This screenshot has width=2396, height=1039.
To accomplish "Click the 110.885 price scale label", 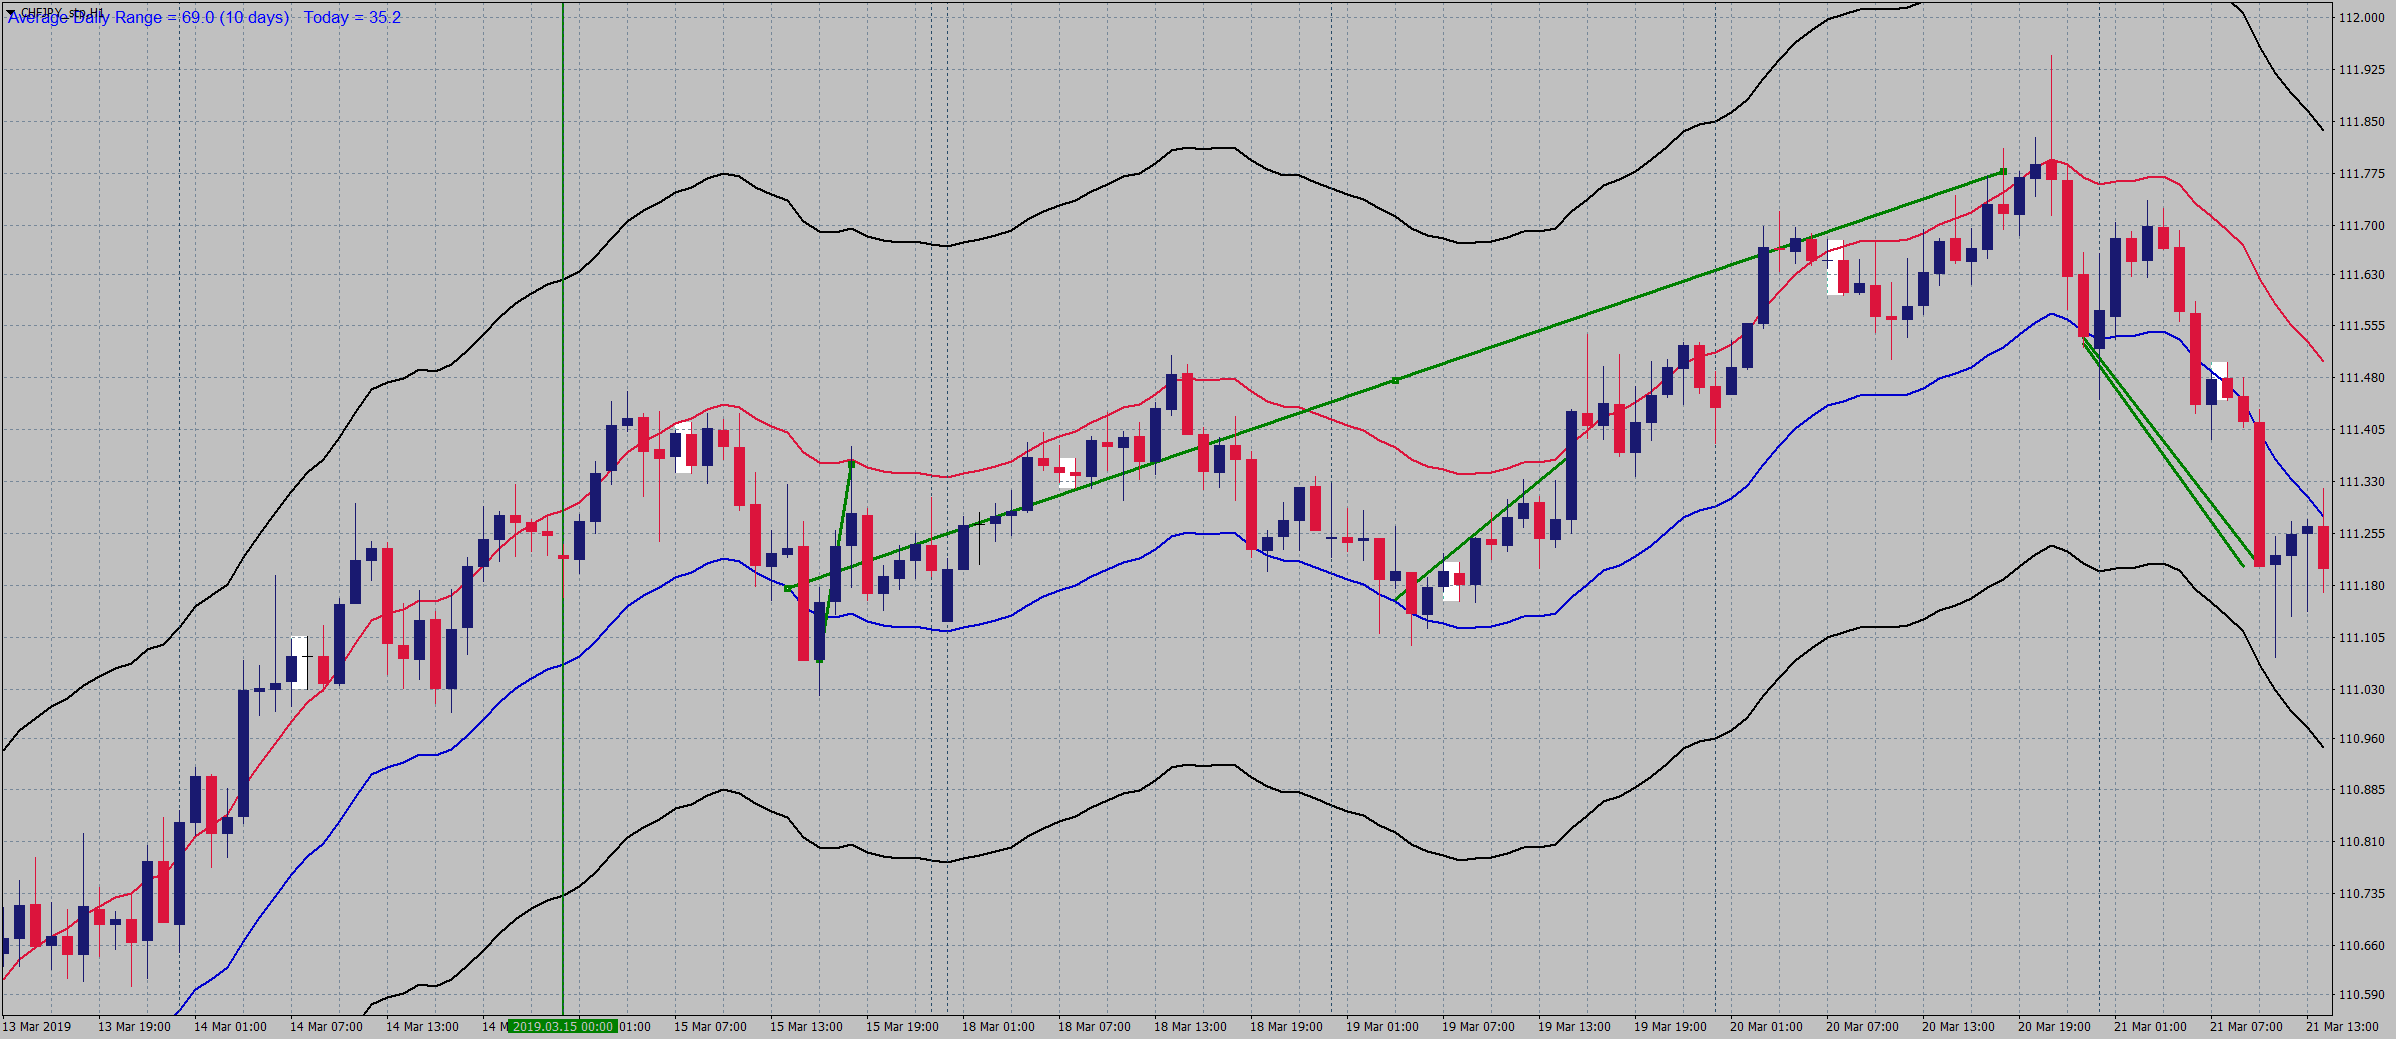I will click(2361, 790).
